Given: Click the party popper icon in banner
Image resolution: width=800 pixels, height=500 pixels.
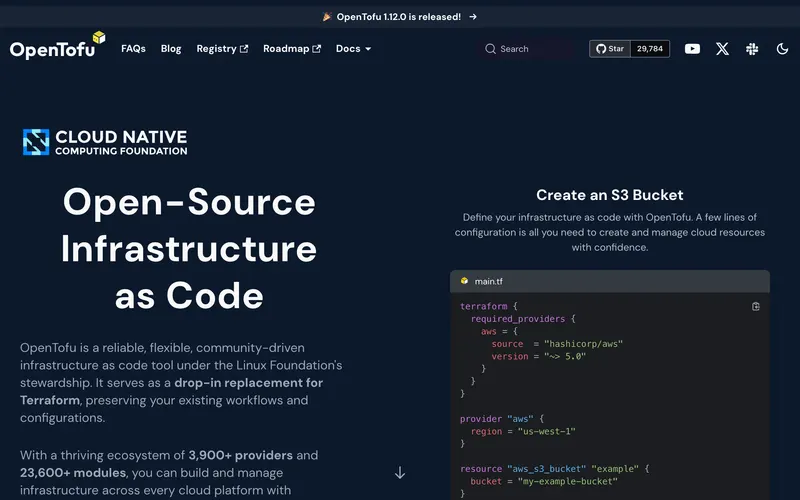Looking at the screenshot, I should 327,17.
